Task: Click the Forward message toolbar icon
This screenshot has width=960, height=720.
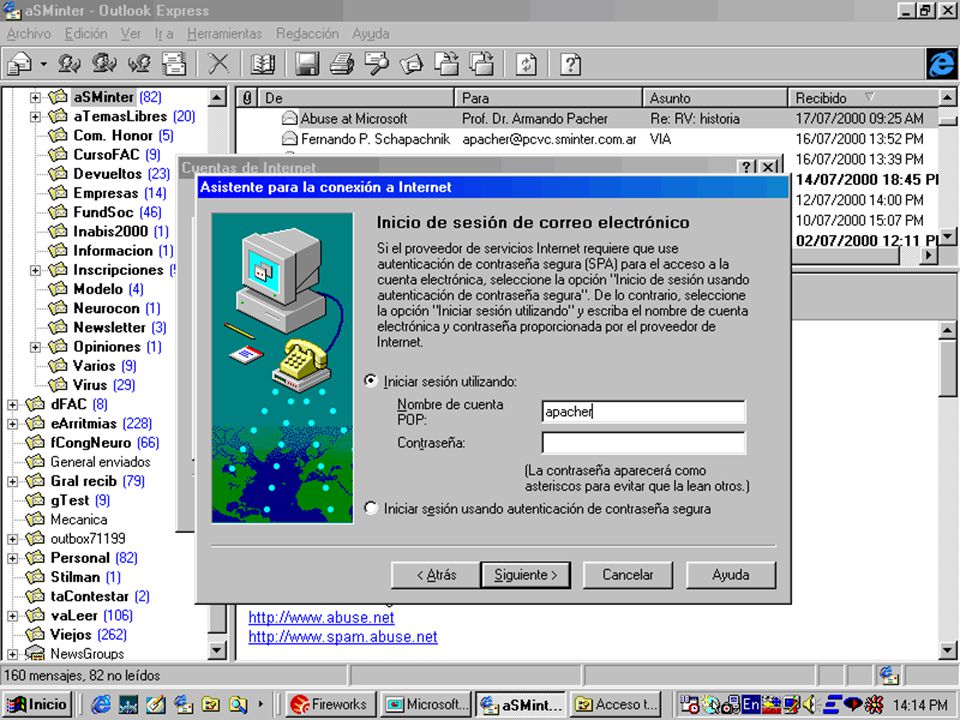Action: [140, 64]
